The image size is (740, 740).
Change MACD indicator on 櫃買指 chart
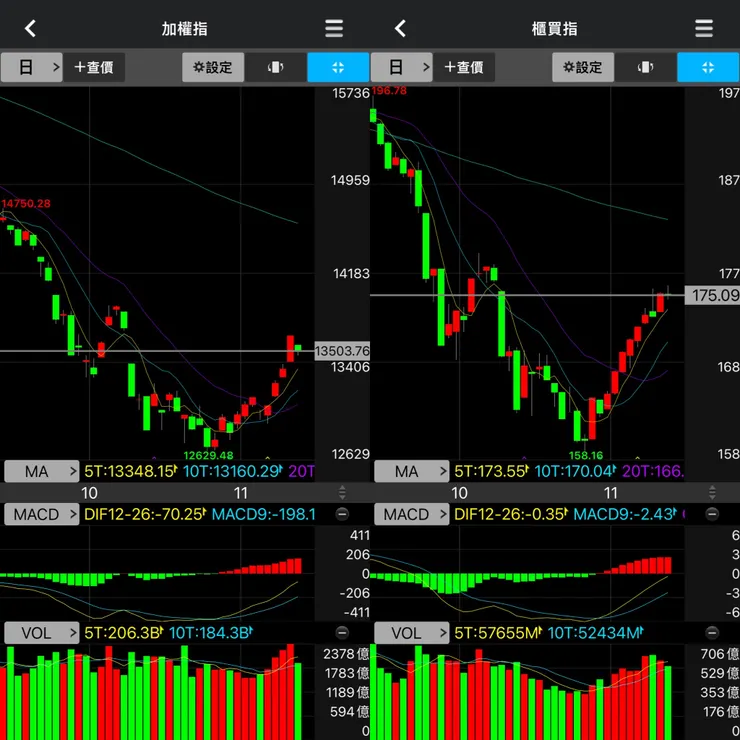pyautogui.click(x=412, y=514)
